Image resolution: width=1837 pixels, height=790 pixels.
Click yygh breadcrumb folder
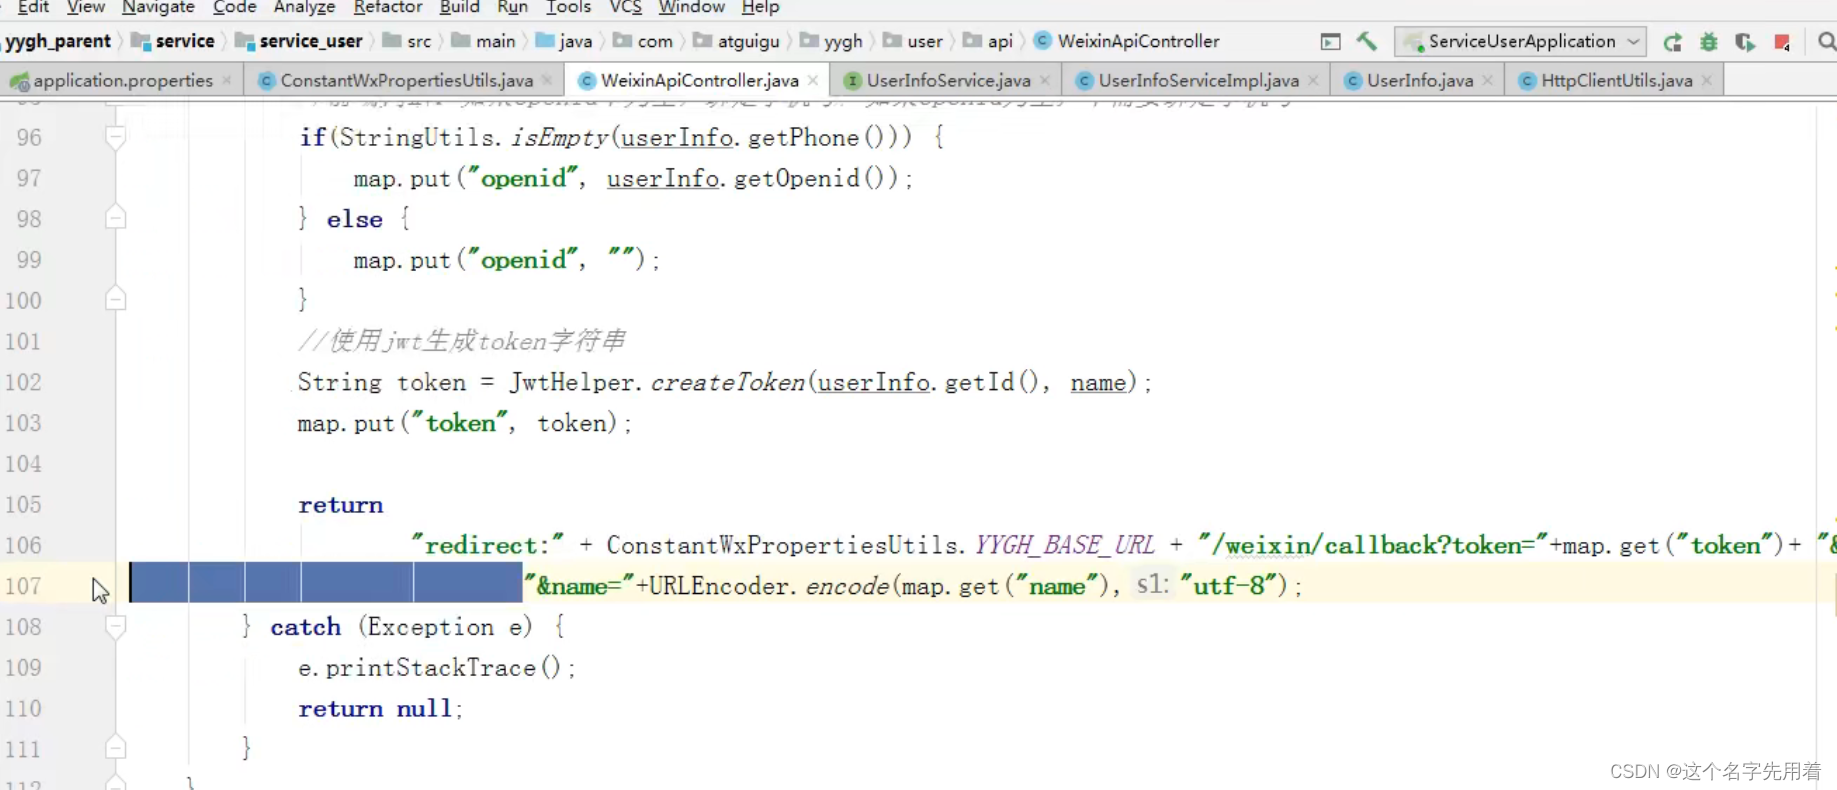[832, 41]
